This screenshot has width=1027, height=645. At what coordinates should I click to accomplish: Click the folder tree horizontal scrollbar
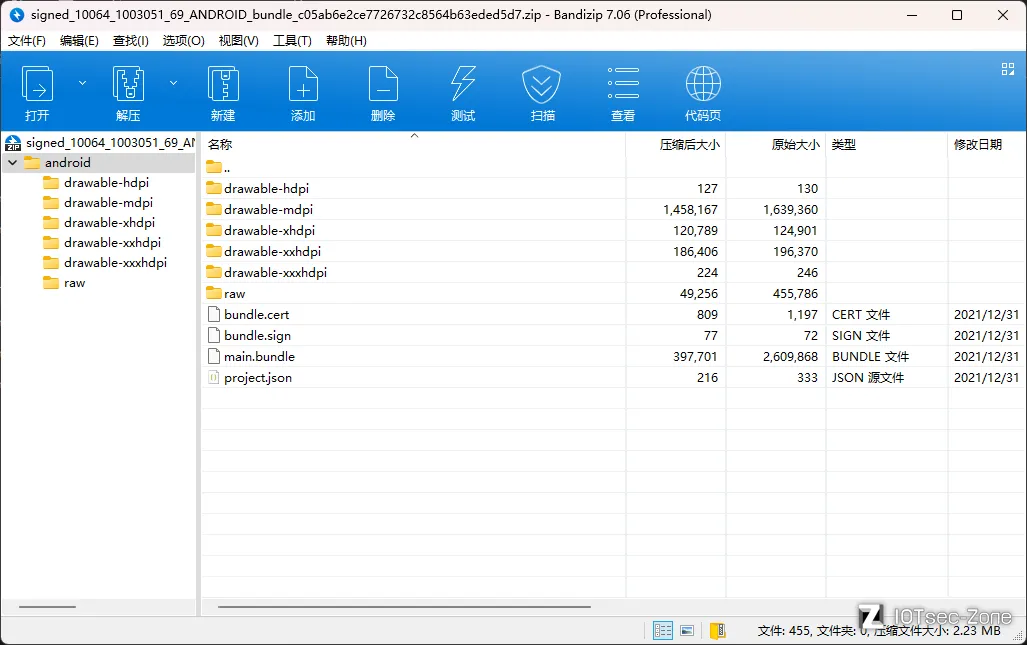point(47,607)
